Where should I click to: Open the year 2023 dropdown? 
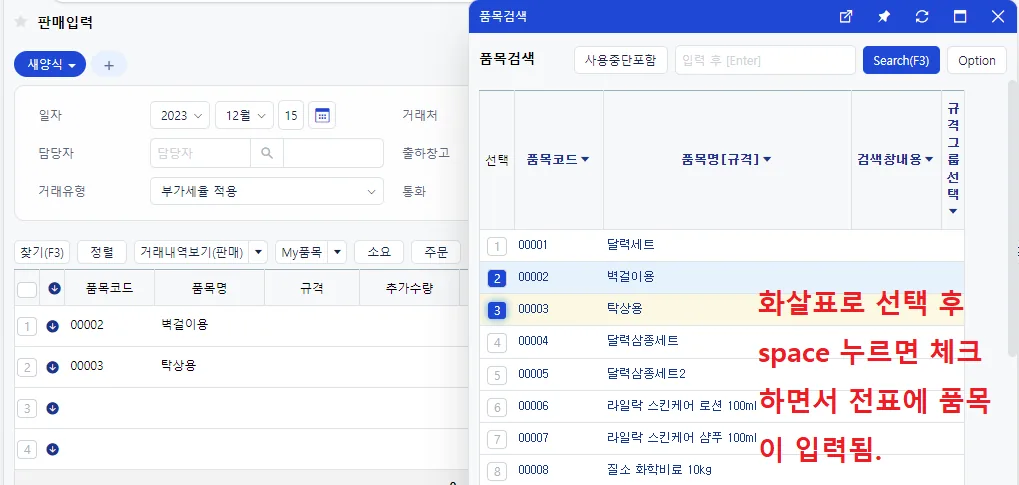click(x=180, y=116)
